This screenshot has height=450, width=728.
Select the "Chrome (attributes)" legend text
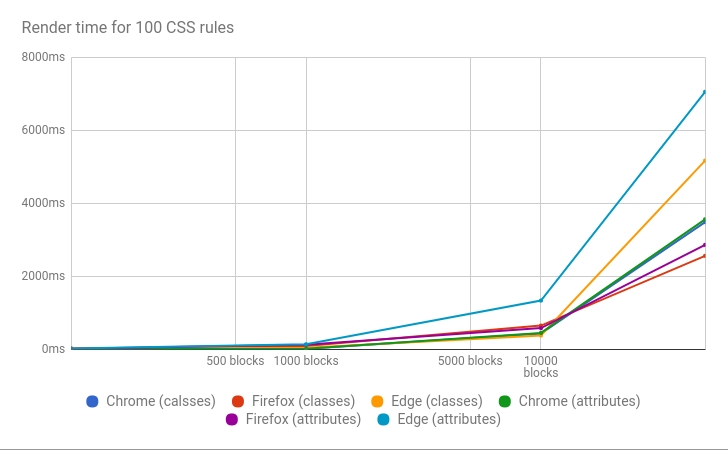[580, 401]
